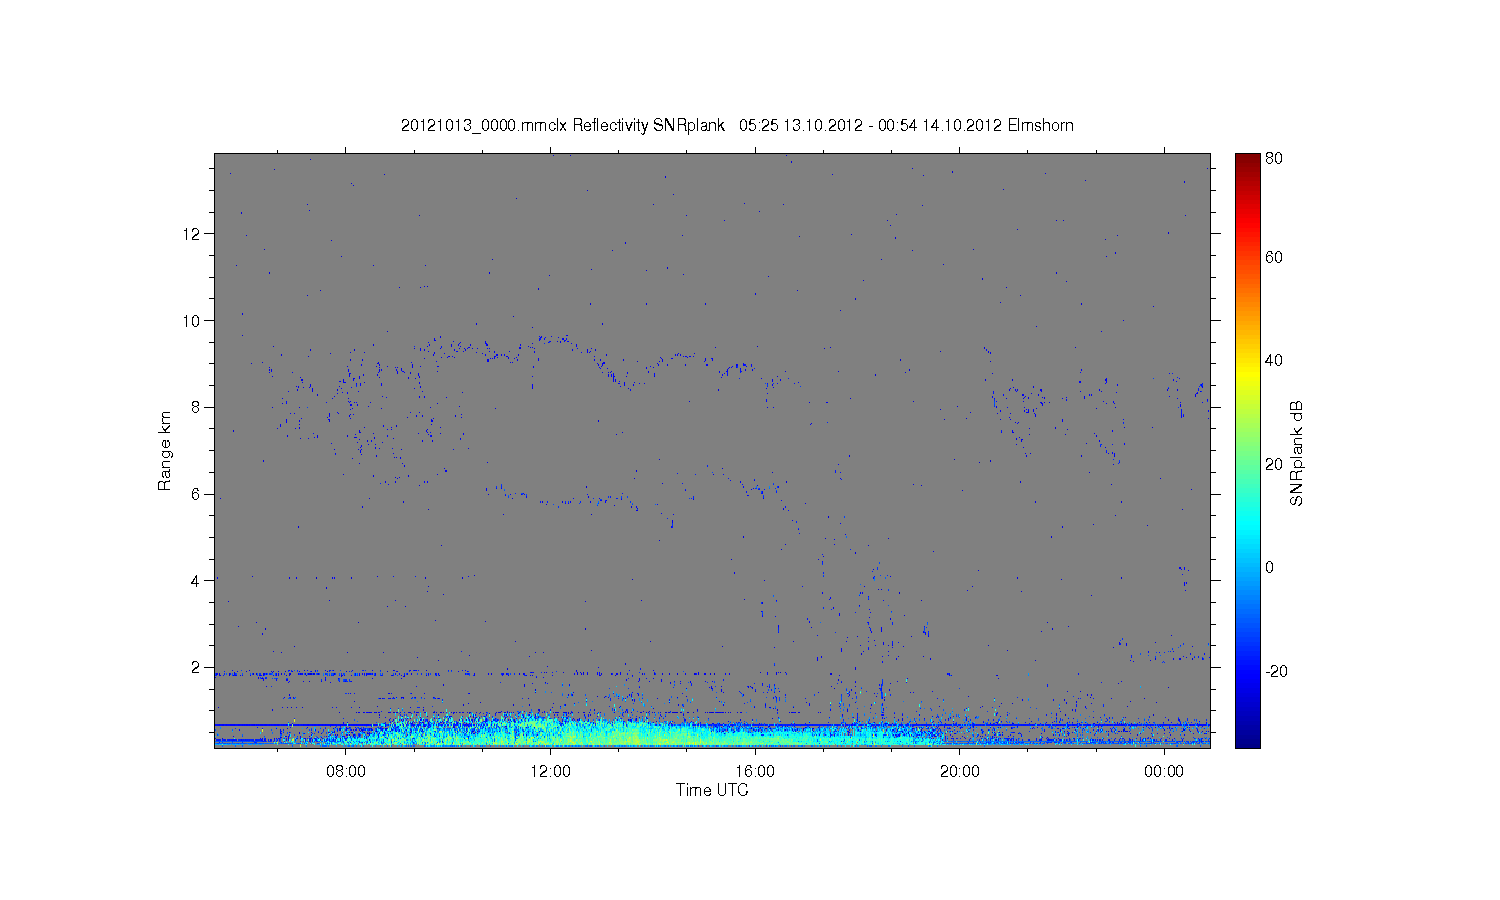Click the colorbar value 0
Screen dimensions: 1500x900
tap(1269, 567)
